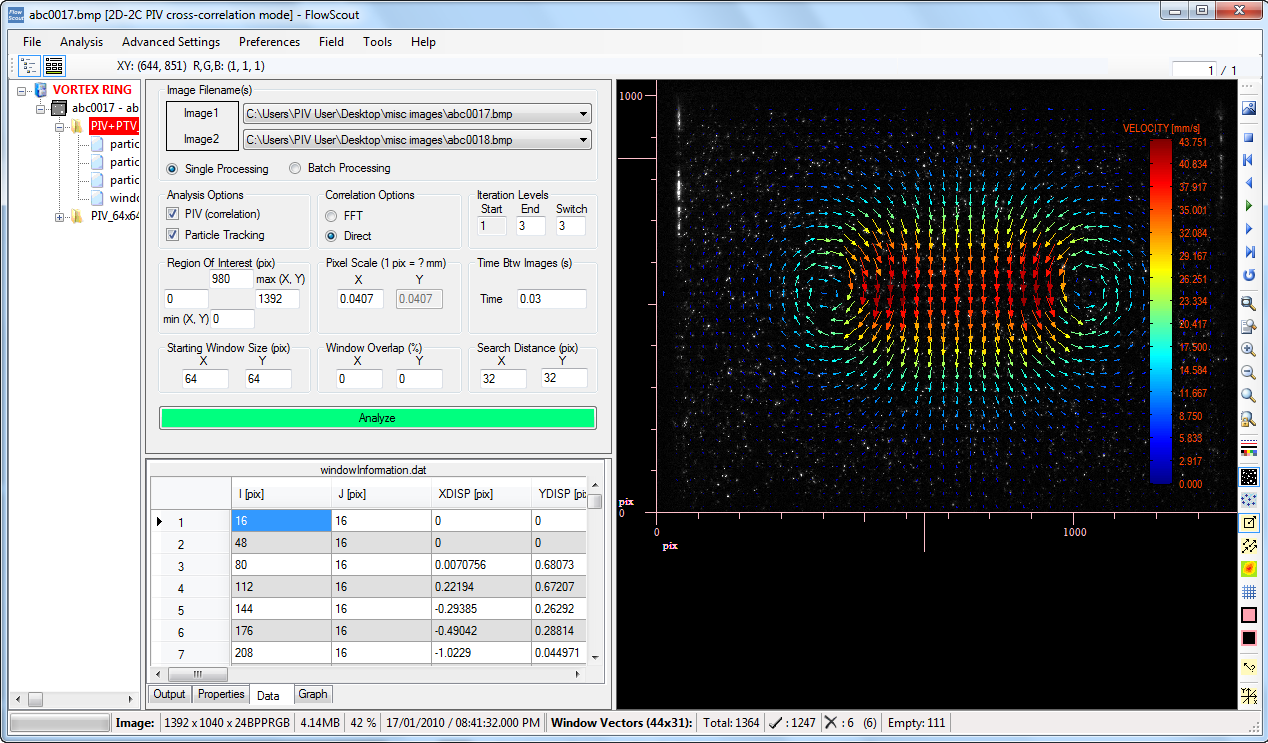This screenshot has width=1268, height=743.
Task: Select the FFT correlation radio button
Action: (332, 216)
